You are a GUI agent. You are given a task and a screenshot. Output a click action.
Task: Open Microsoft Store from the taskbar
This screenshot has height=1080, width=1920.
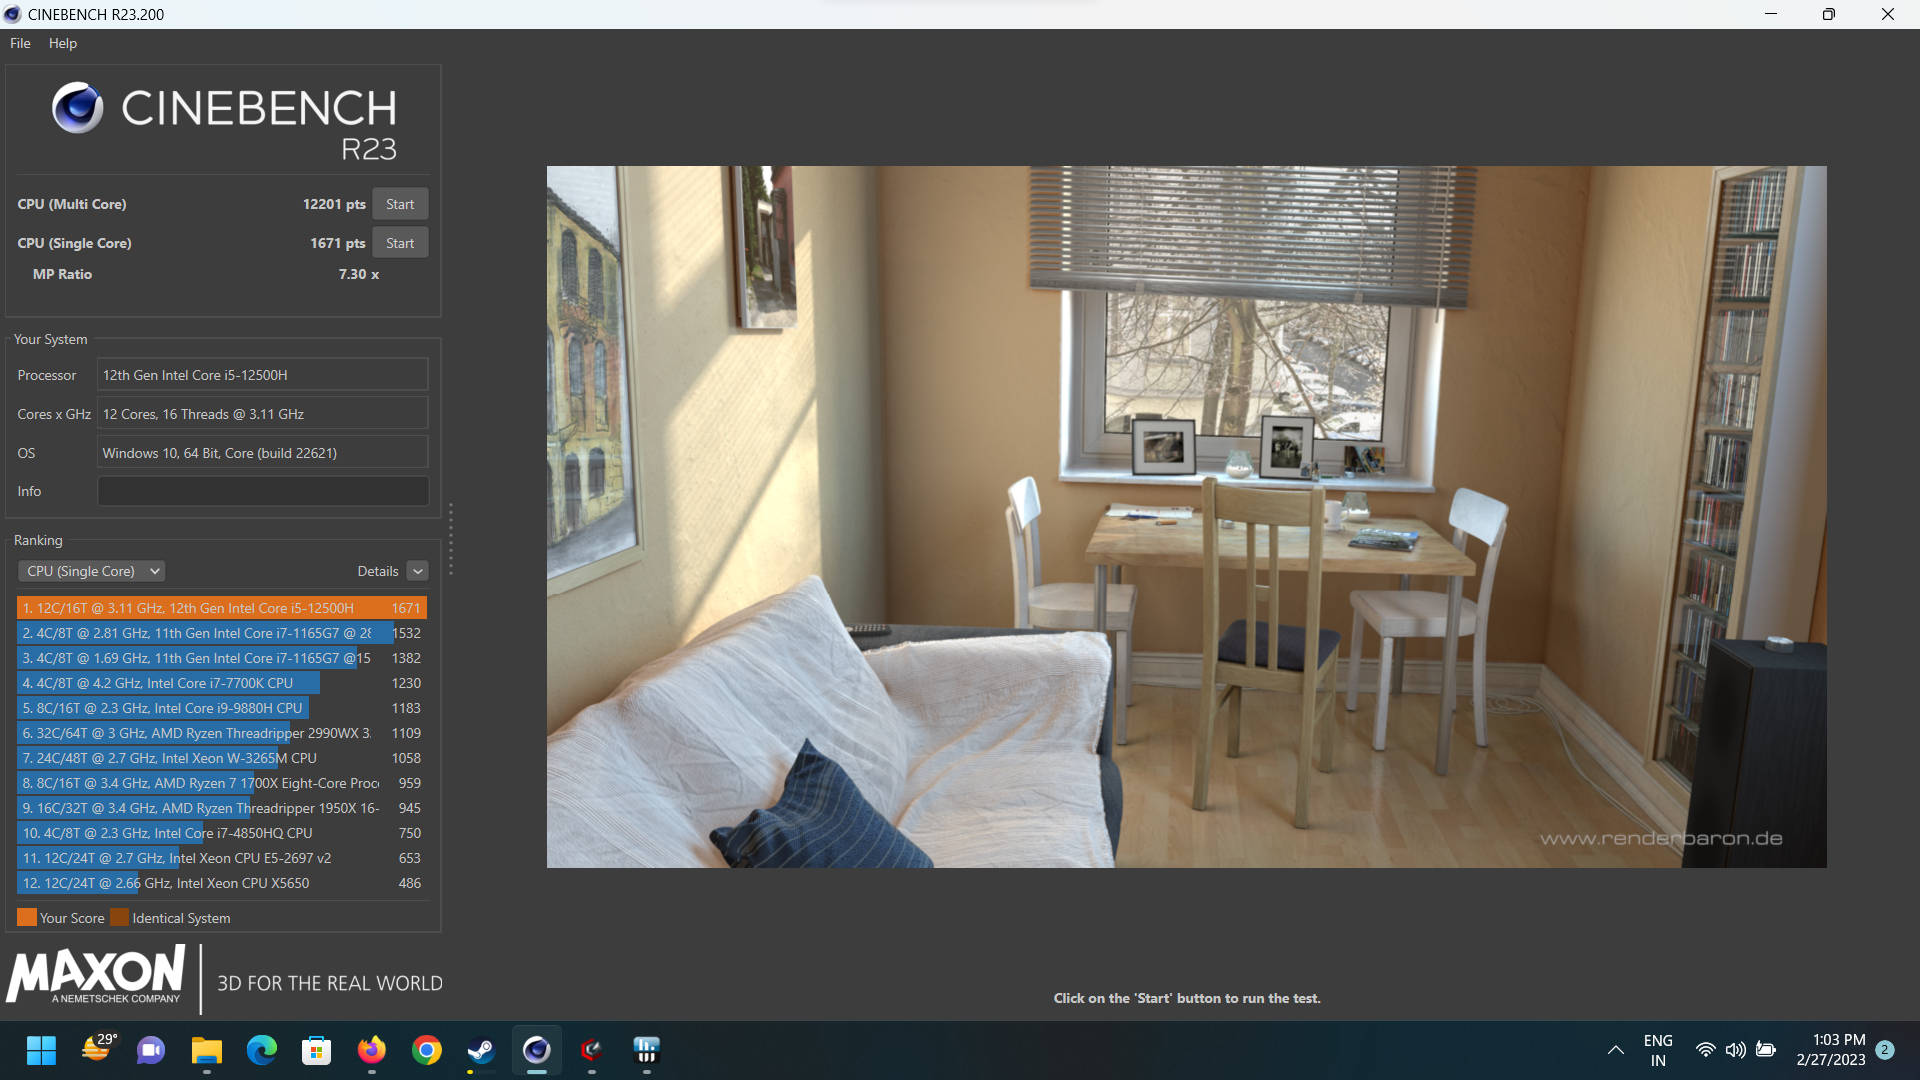click(x=316, y=1050)
